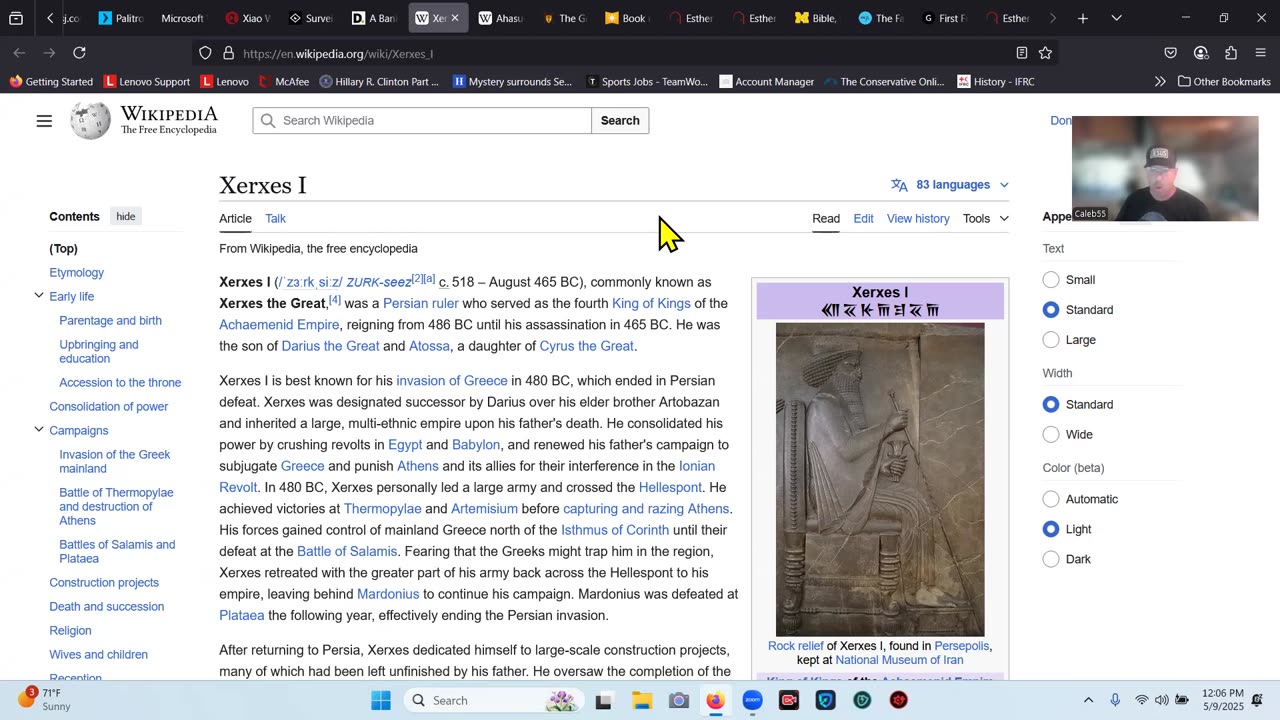Open File Explorer from the taskbar
Viewport: 1280px width, 720px height.
(641, 700)
